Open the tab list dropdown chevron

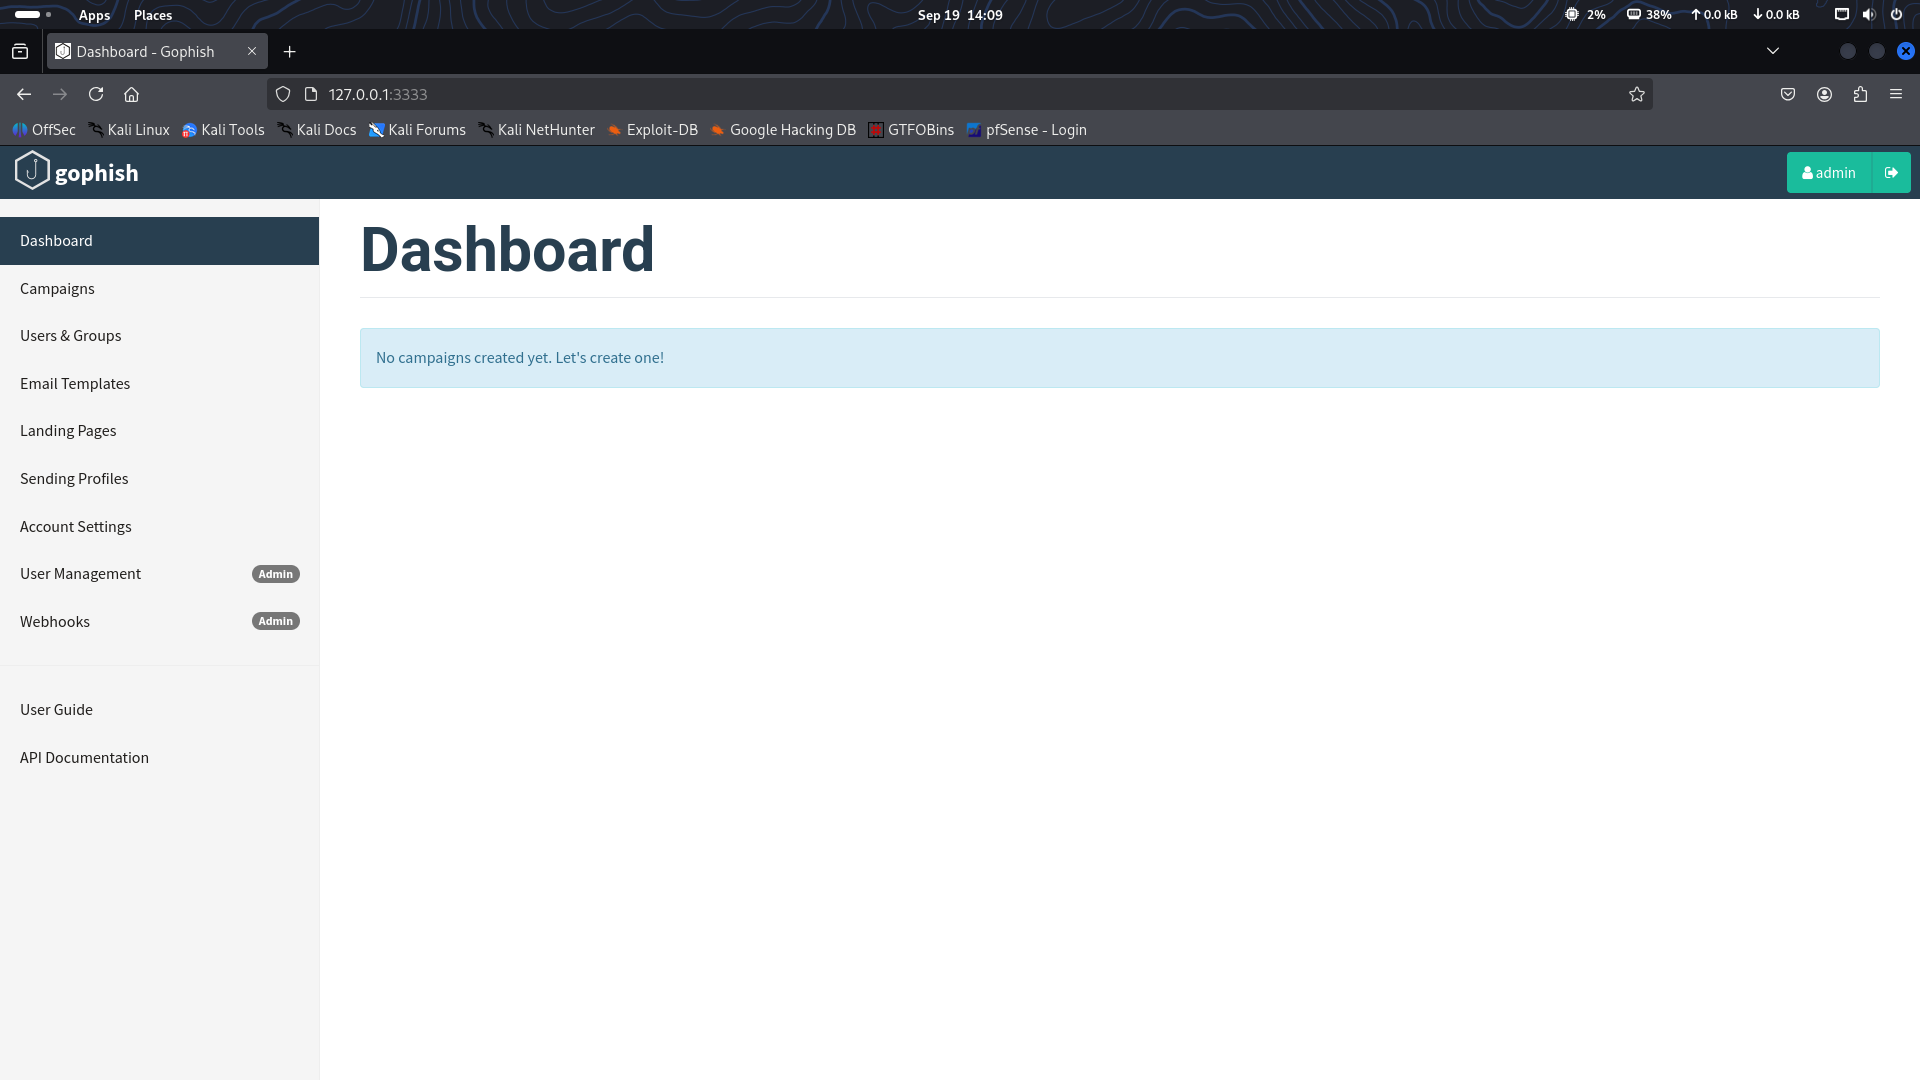(1772, 50)
